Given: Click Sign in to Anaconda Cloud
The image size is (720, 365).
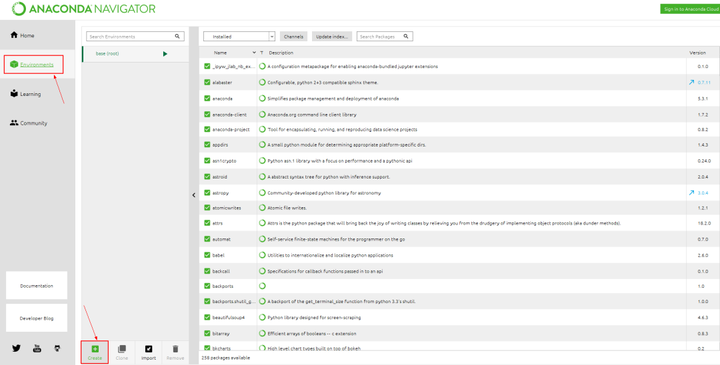Looking at the screenshot, I should tap(690, 9).
